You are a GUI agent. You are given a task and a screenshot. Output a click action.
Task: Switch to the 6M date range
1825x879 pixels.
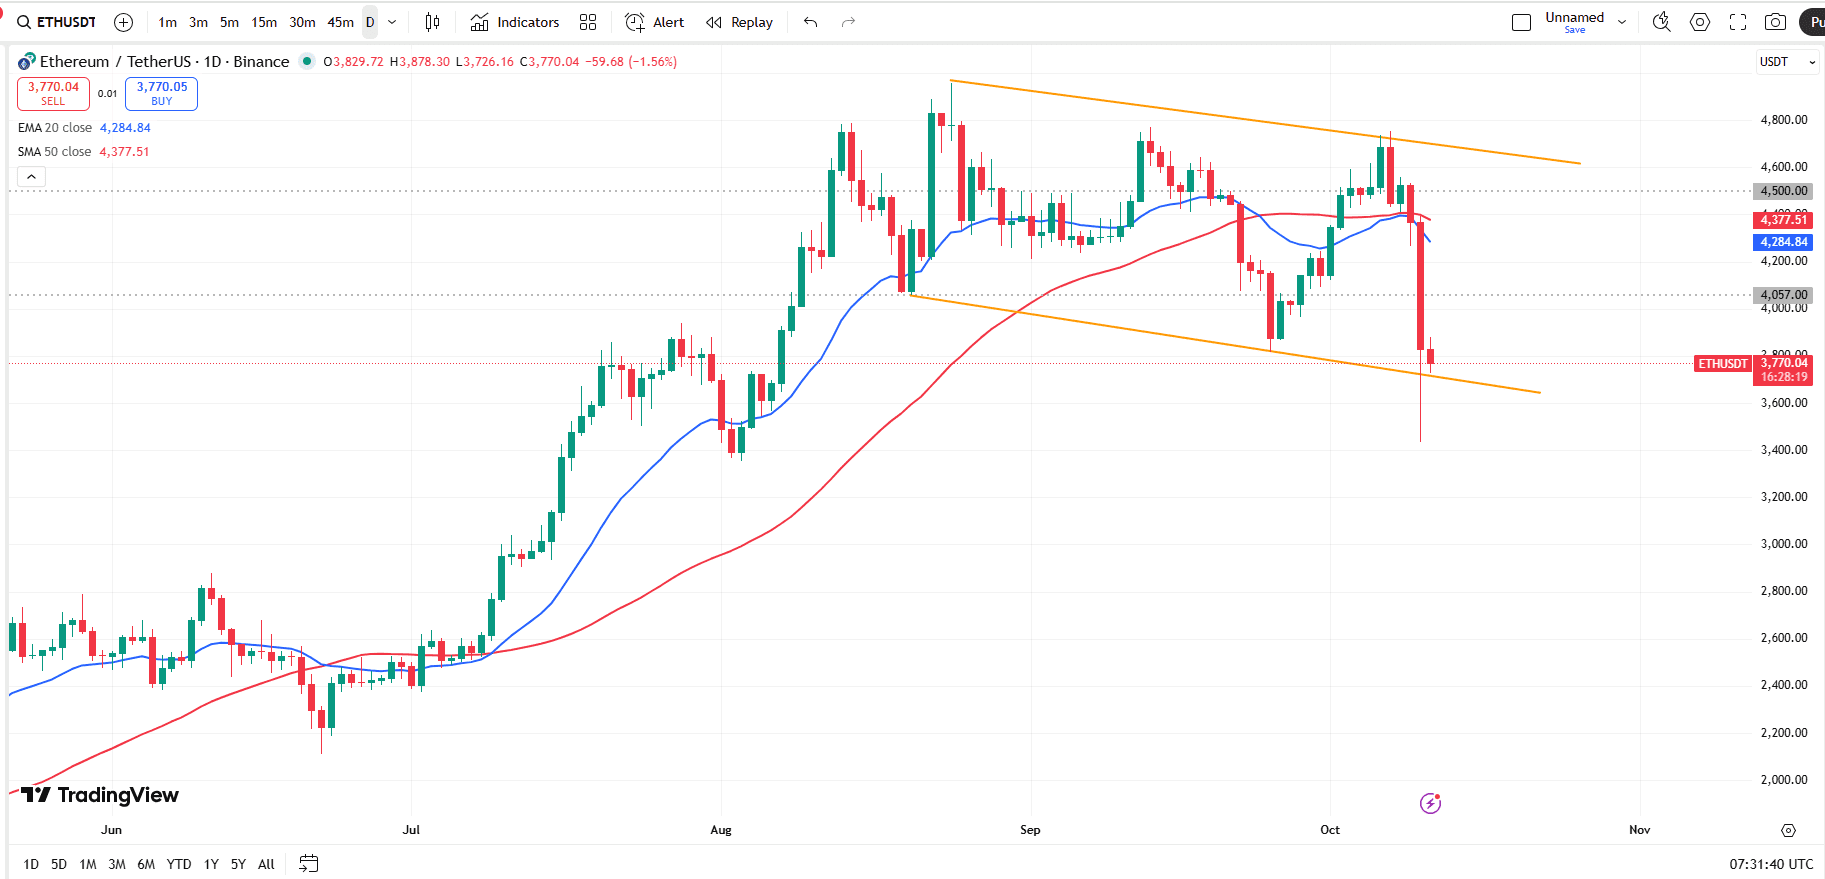tap(146, 864)
